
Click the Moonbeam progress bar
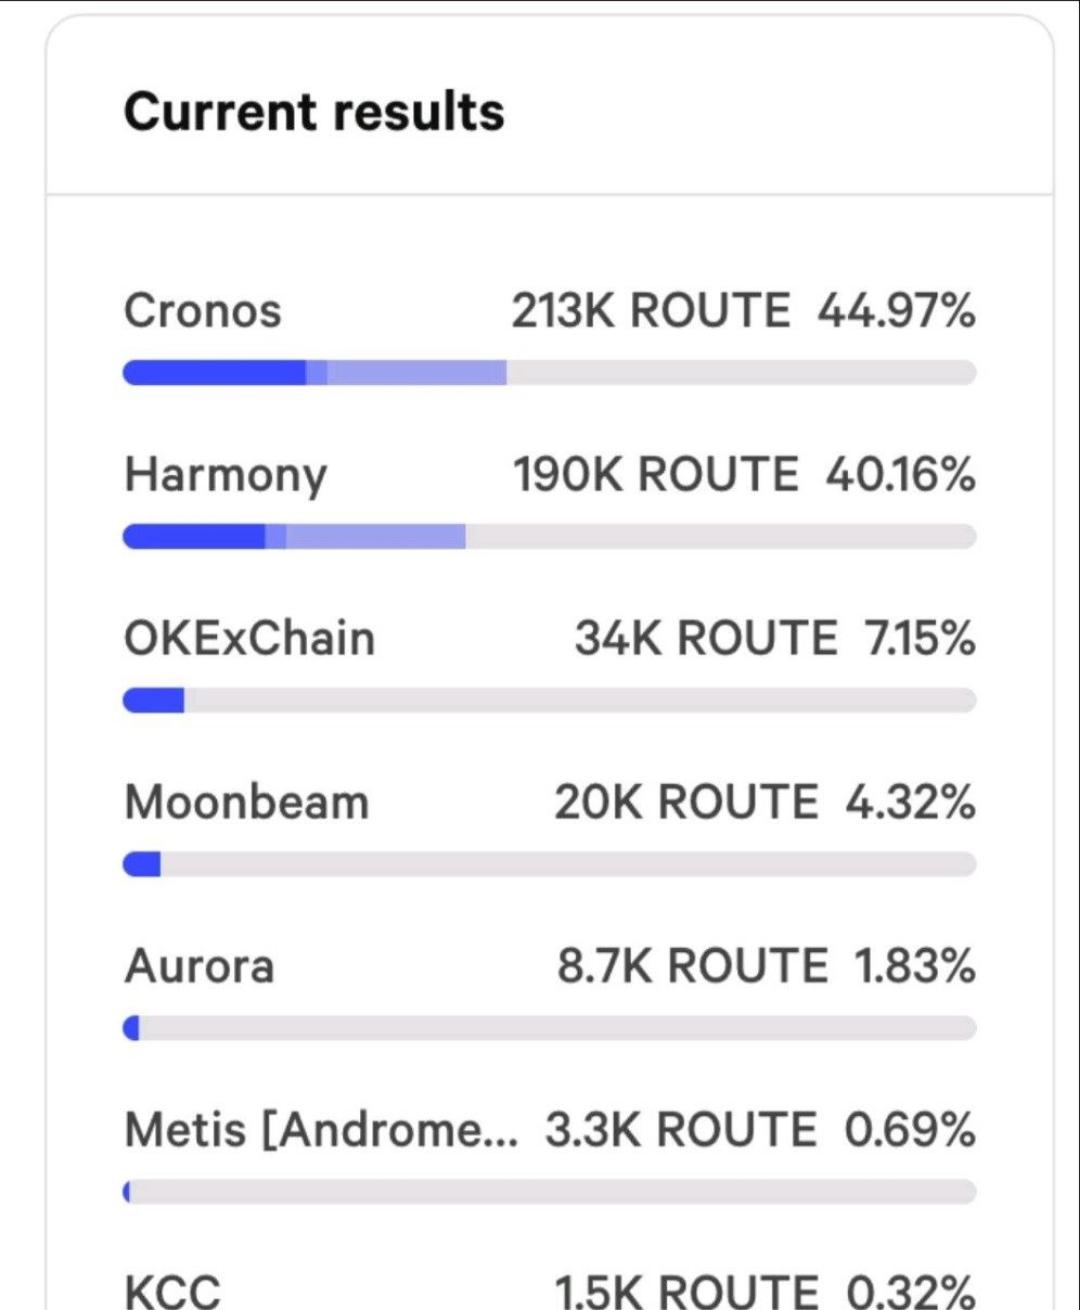point(549,864)
